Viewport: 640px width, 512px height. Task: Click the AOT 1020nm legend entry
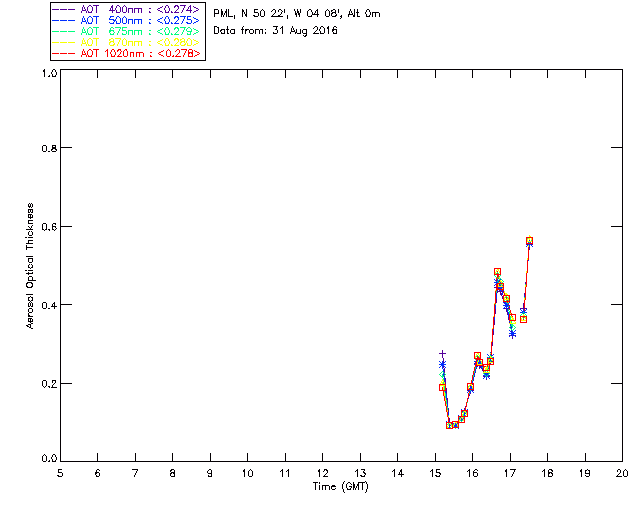click(x=126, y=53)
